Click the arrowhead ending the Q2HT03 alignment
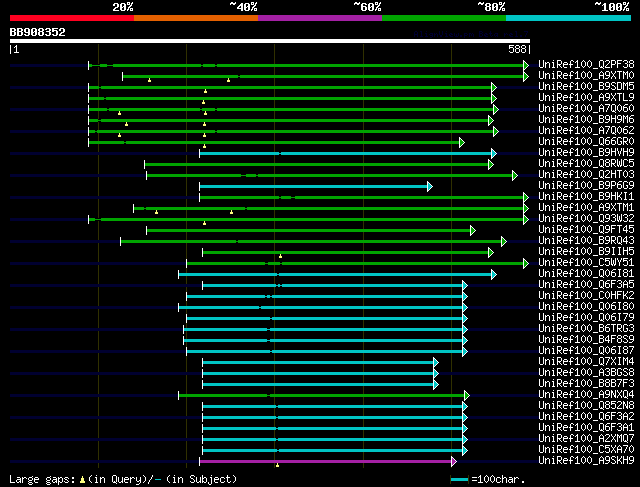 pos(515,176)
